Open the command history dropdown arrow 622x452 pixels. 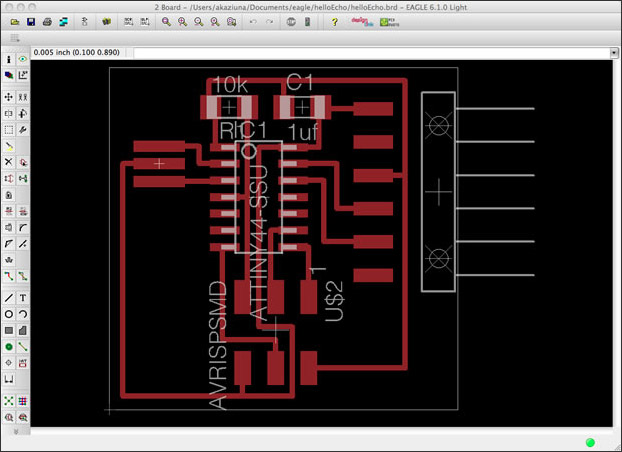pos(614,52)
